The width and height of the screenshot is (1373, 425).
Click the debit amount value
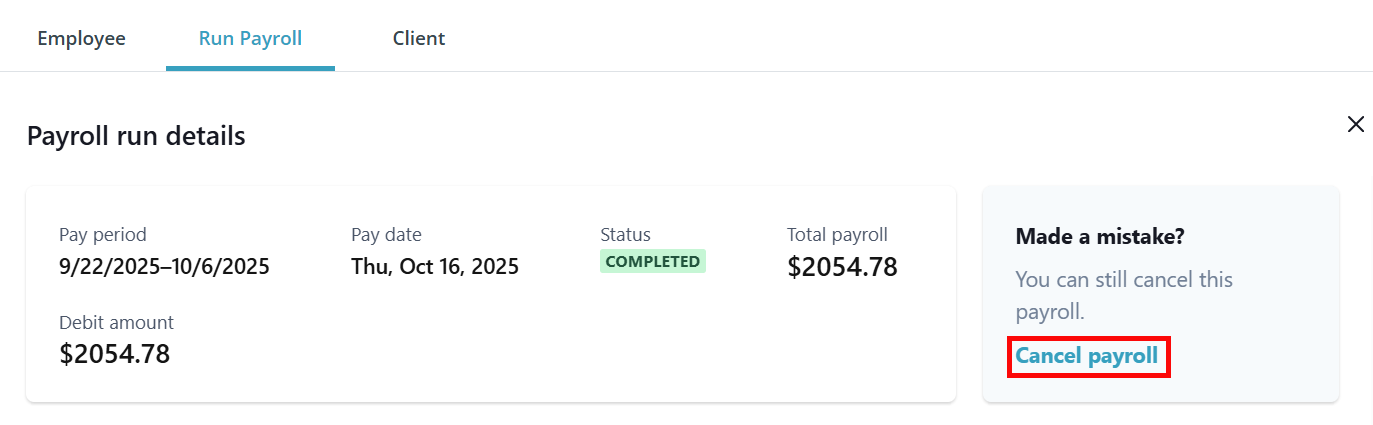tap(114, 353)
